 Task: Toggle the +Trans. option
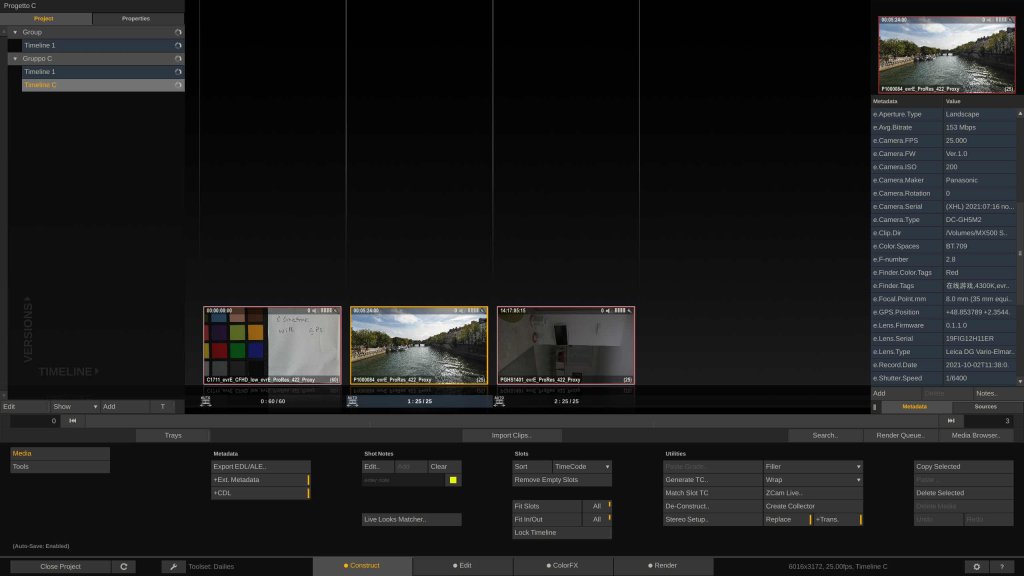pyautogui.click(x=838, y=519)
